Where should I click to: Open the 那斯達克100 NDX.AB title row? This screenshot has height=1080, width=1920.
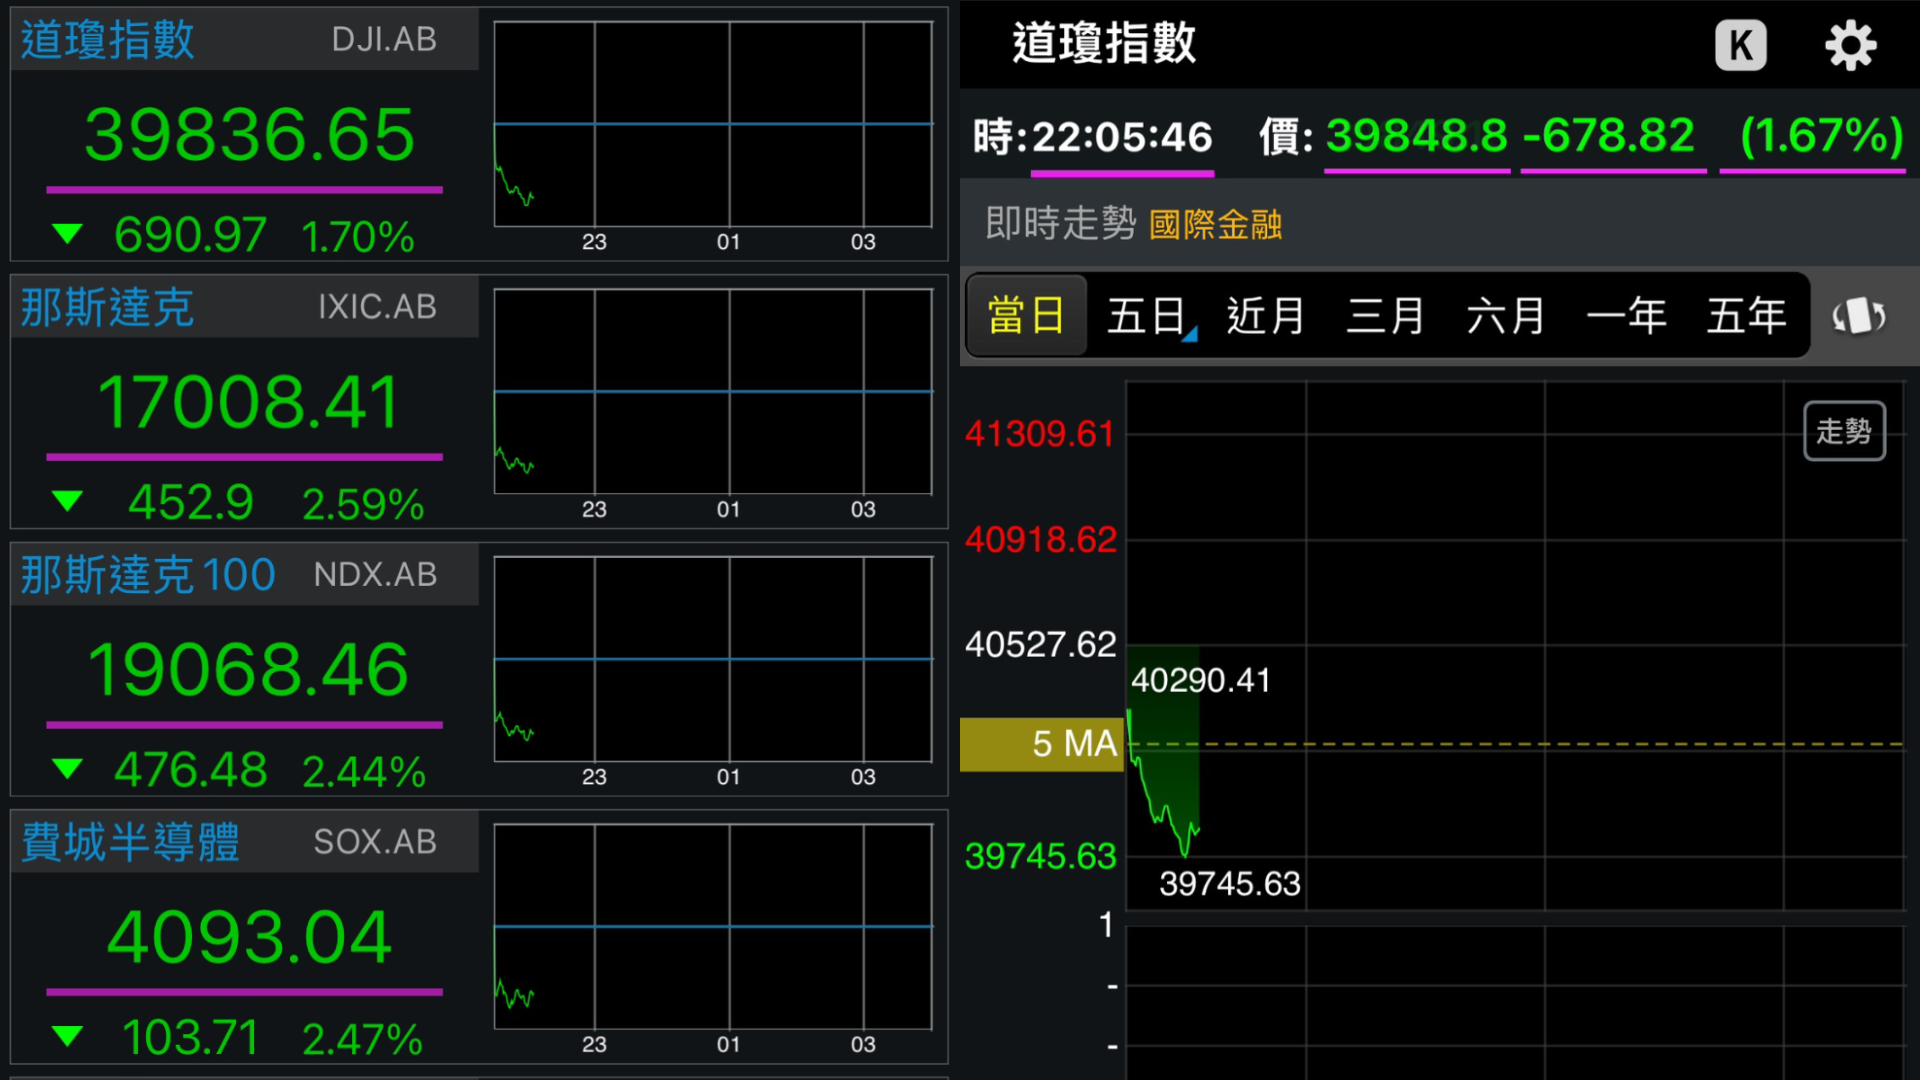tap(244, 575)
